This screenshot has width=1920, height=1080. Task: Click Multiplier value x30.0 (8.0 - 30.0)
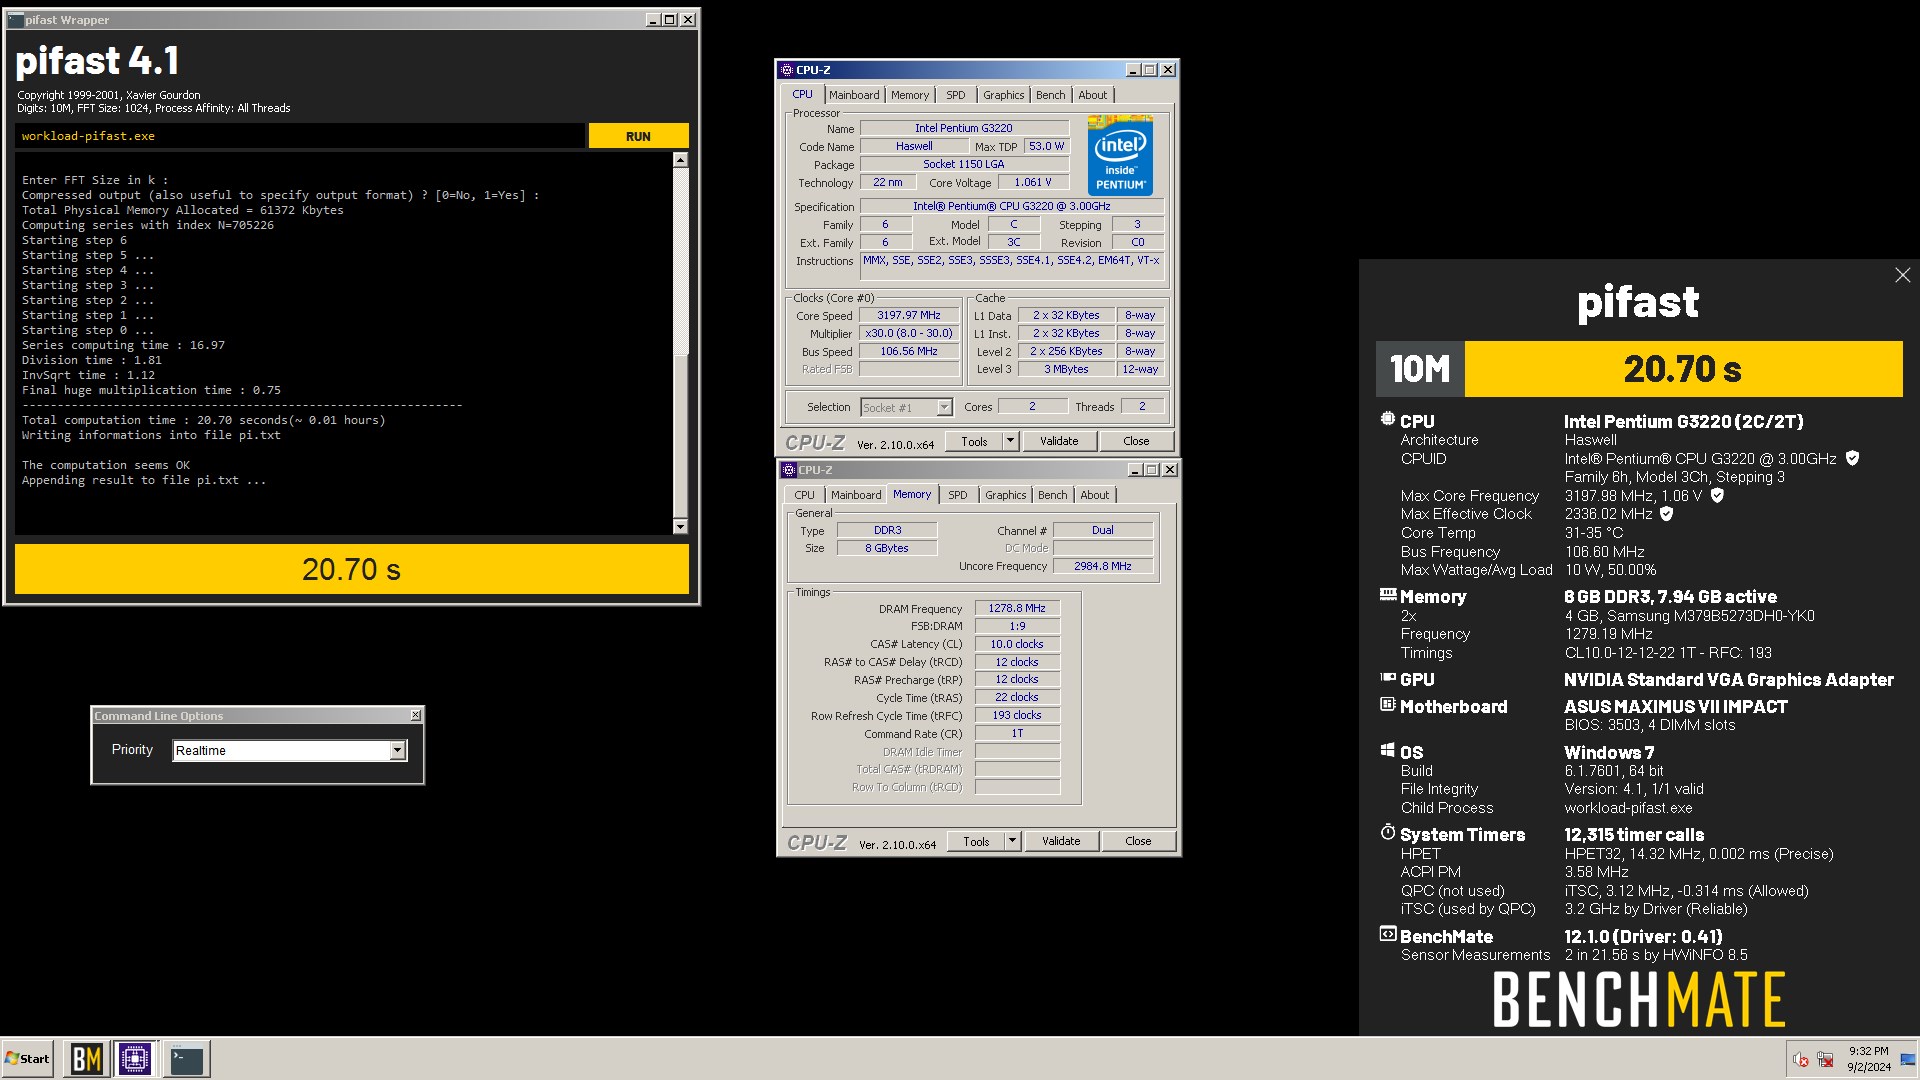pos(909,333)
